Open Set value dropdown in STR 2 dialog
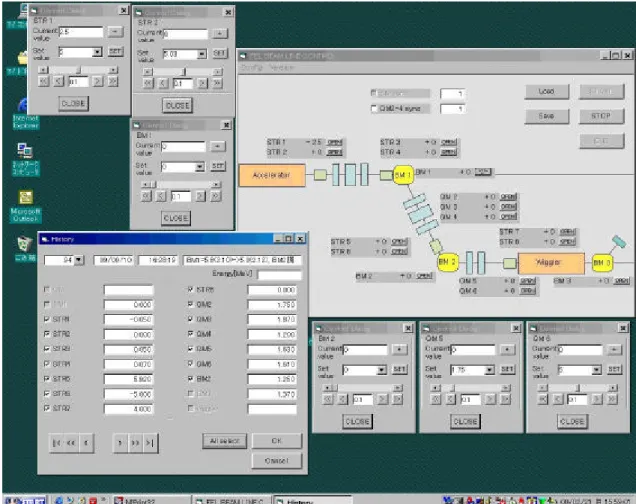Image resolution: width=636 pixels, height=504 pixels. click(x=202, y=54)
